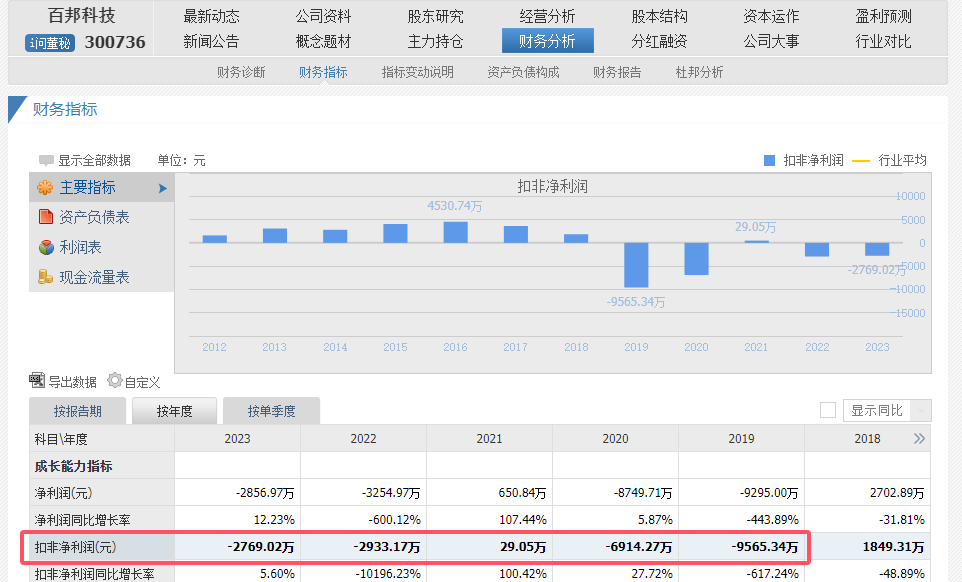Open 股东研究 navigation link
The height and width of the screenshot is (582, 962).
click(x=435, y=16)
